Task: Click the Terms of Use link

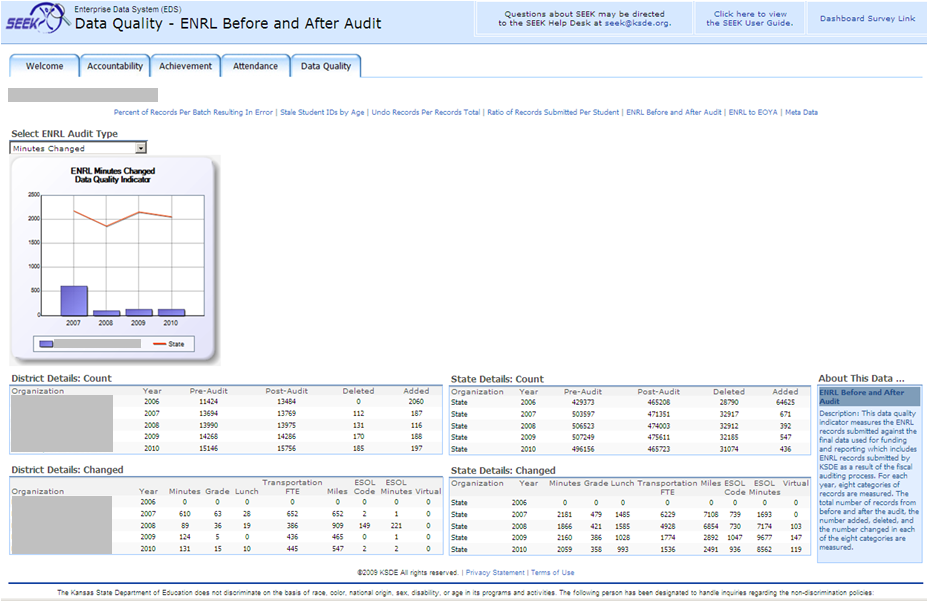Action: 553,573
